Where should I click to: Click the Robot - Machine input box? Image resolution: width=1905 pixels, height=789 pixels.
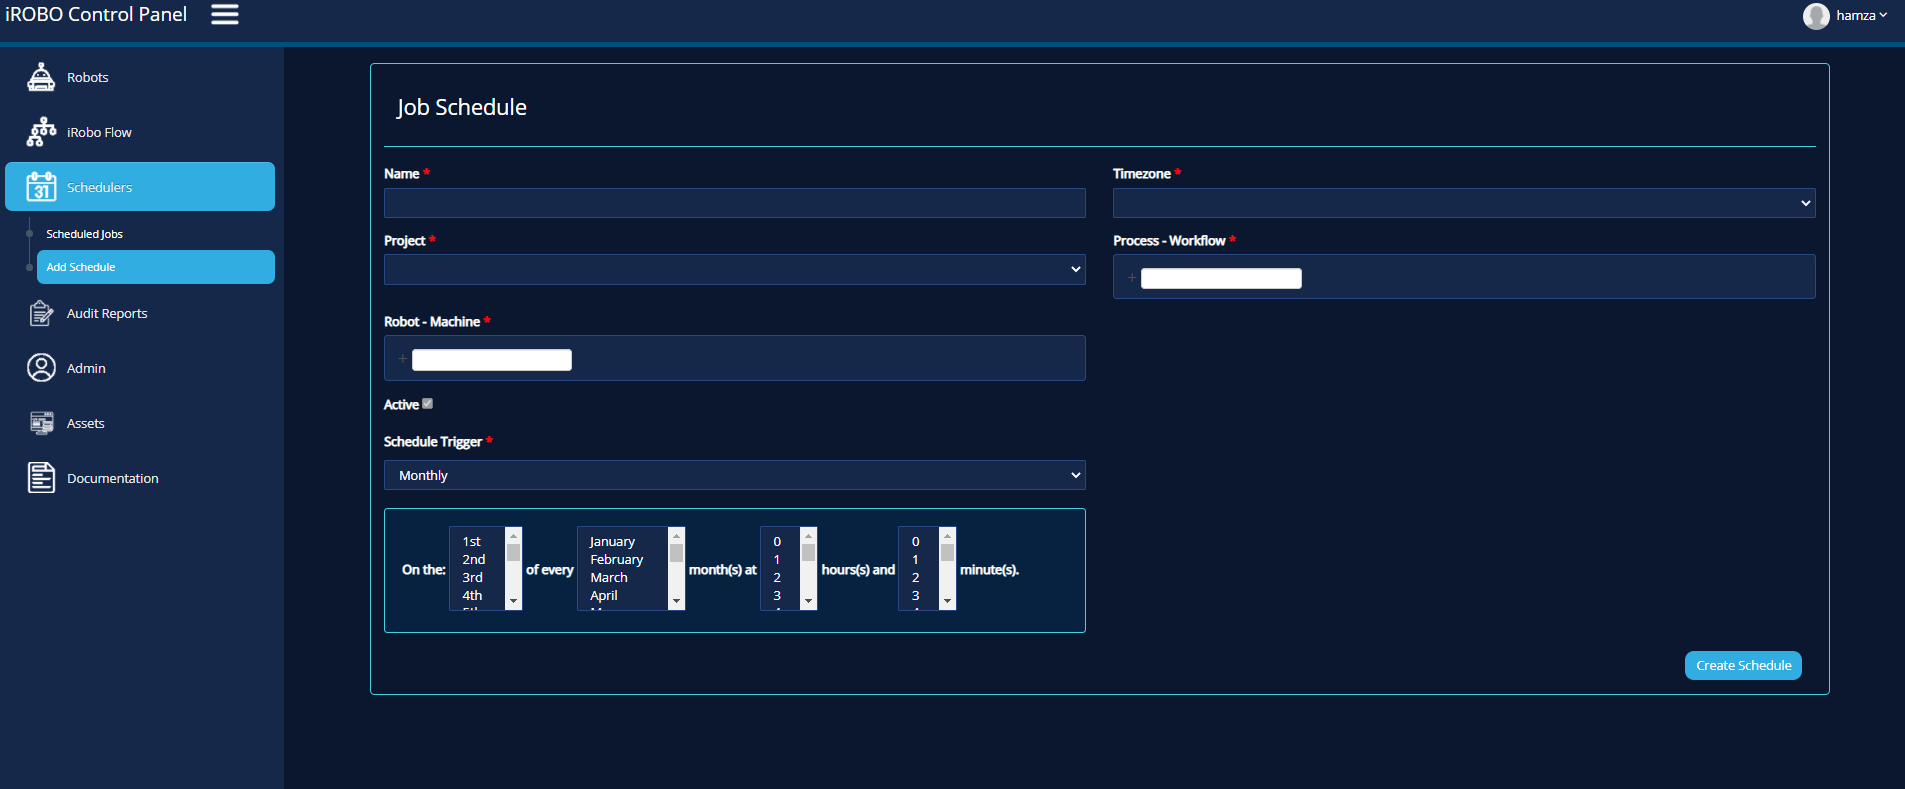pyautogui.click(x=734, y=359)
